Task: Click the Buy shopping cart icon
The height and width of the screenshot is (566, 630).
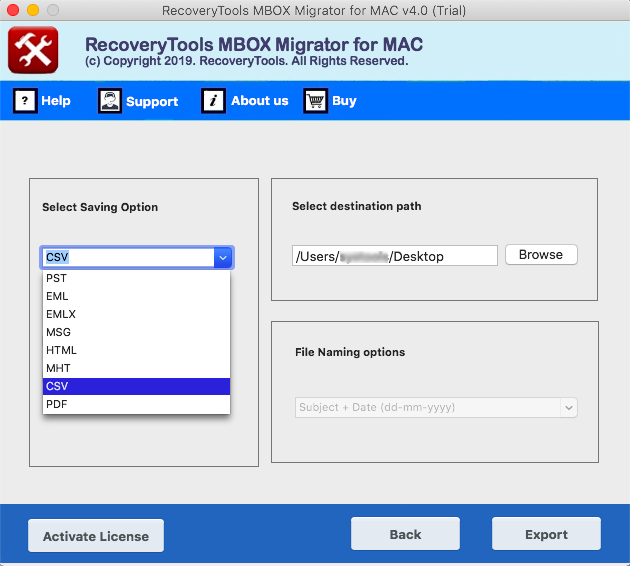Action: [315, 100]
